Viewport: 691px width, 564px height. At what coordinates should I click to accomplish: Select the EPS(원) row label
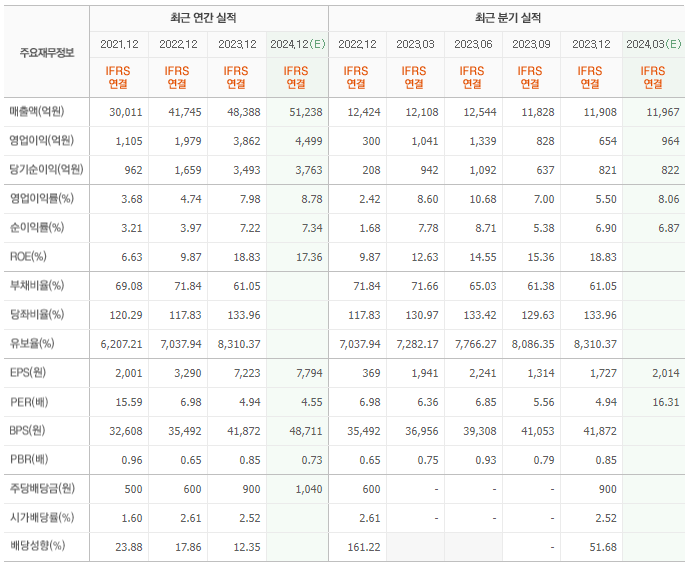pyautogui.click(x=28, y=373)
